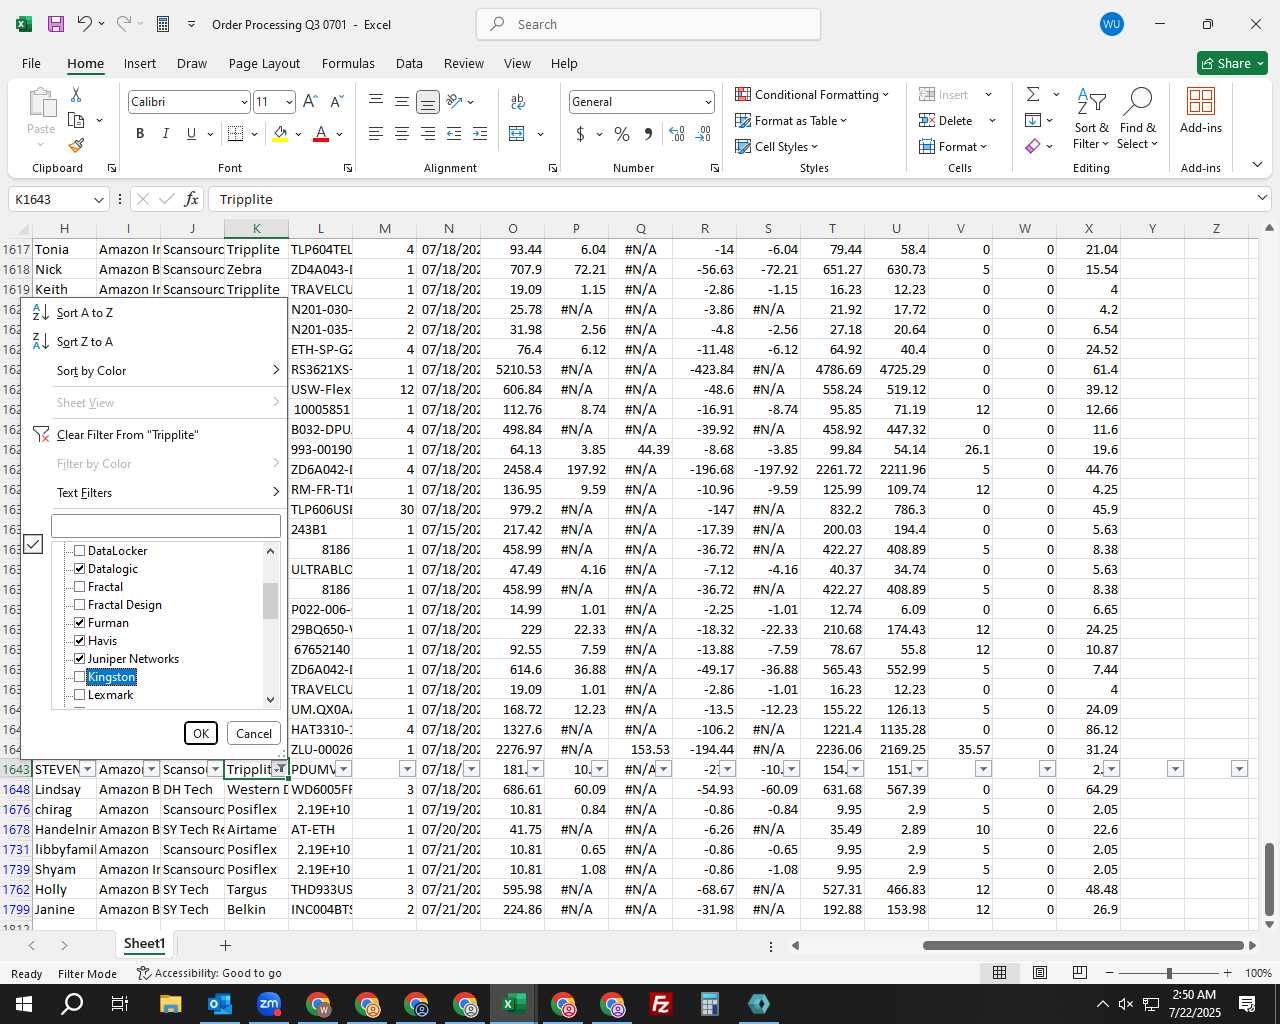Image resolution: width=1280 pixels, height=1024 pixels.
Task: Apply Italic formatting
Action: [166, 134]
